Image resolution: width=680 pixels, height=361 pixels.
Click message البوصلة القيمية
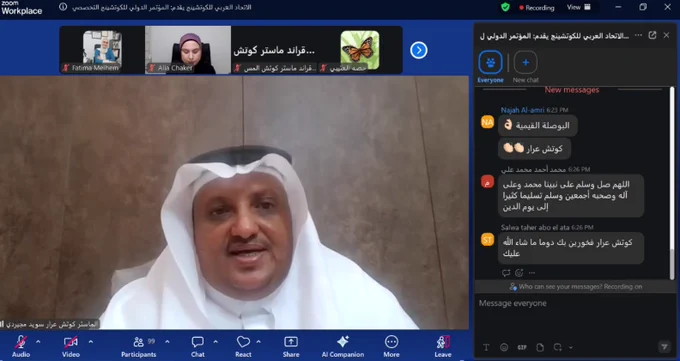538,125
